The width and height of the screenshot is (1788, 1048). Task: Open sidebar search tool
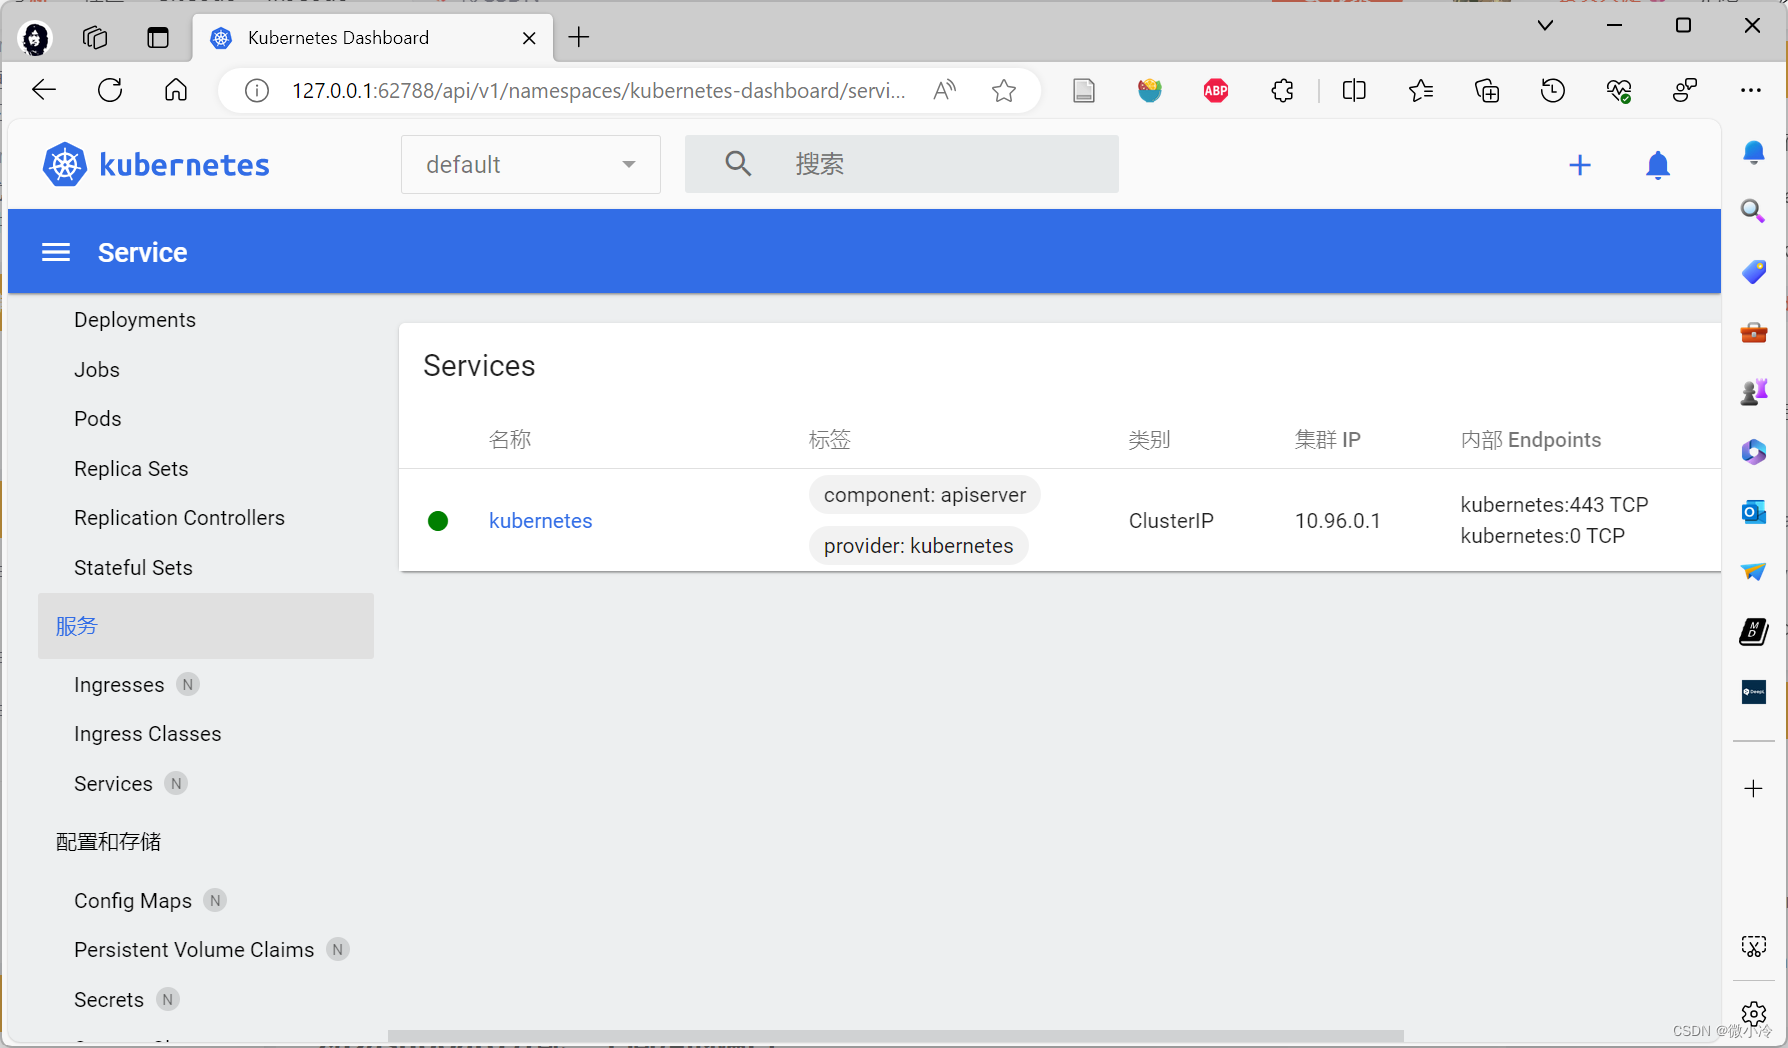(x=1753, y=211)
